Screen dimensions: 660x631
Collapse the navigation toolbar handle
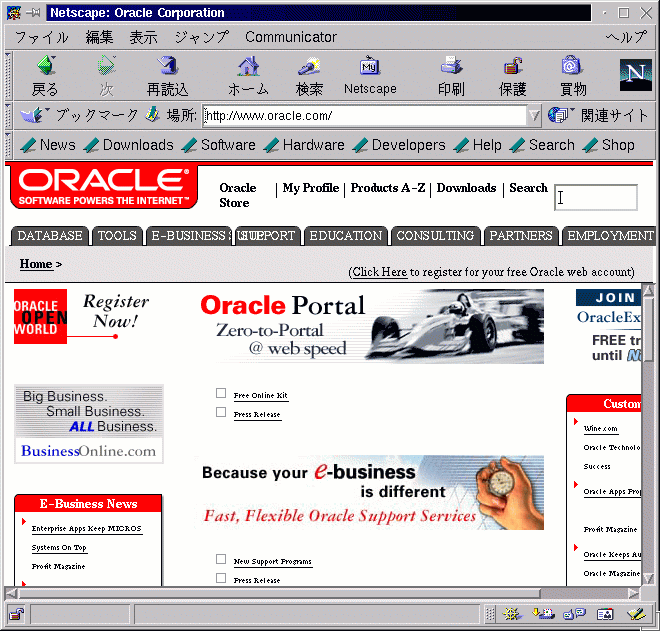pos(8,76)
